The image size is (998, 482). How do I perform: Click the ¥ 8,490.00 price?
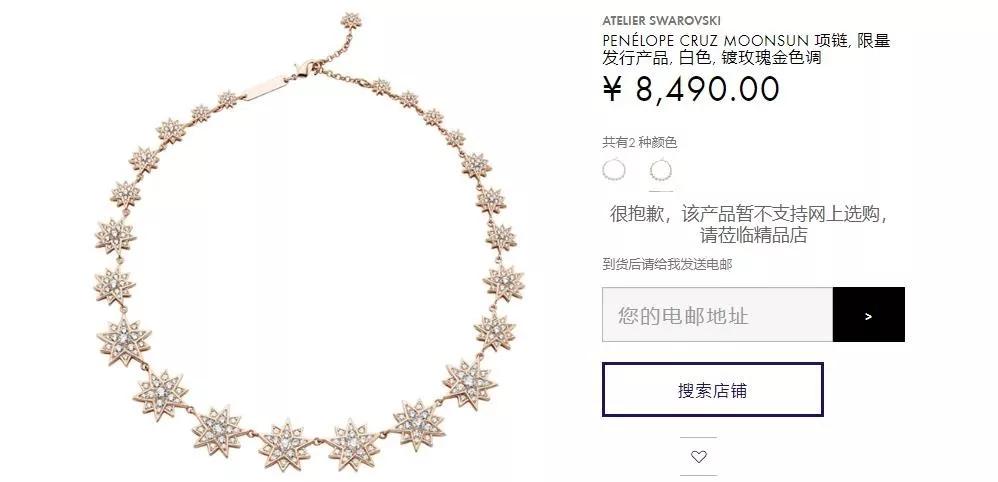[691, 89]
